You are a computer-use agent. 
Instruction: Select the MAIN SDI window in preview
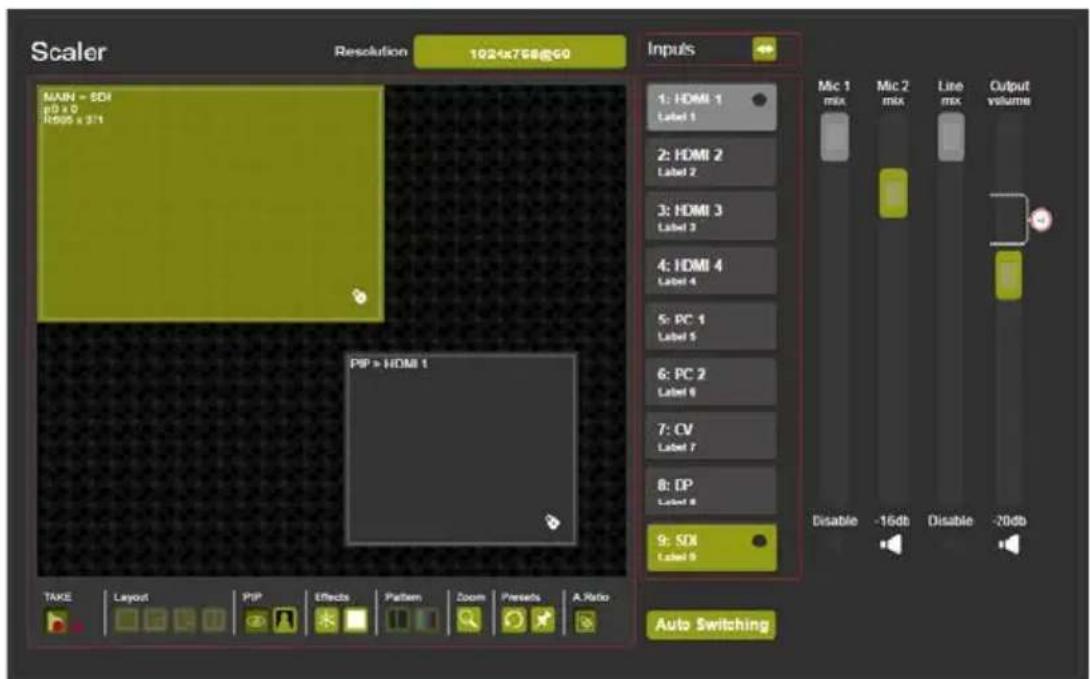point(210,203)
